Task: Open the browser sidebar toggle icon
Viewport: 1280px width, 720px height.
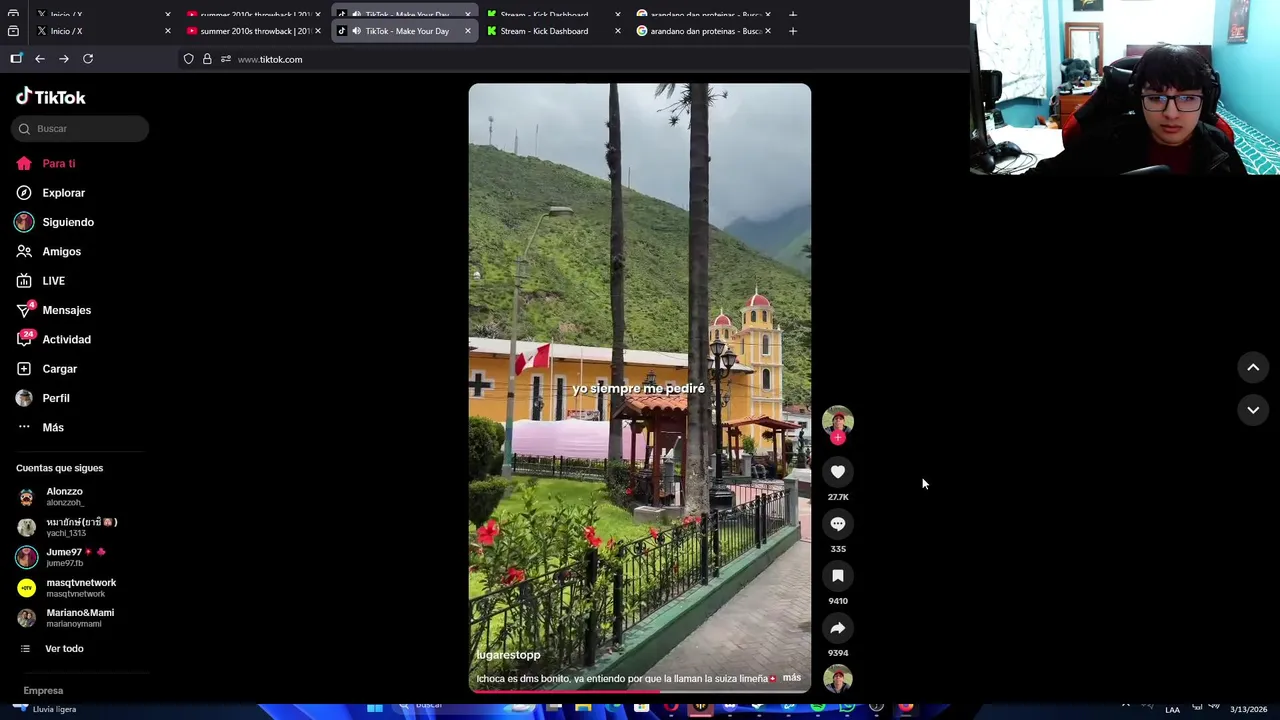Action: coord(16,59)
